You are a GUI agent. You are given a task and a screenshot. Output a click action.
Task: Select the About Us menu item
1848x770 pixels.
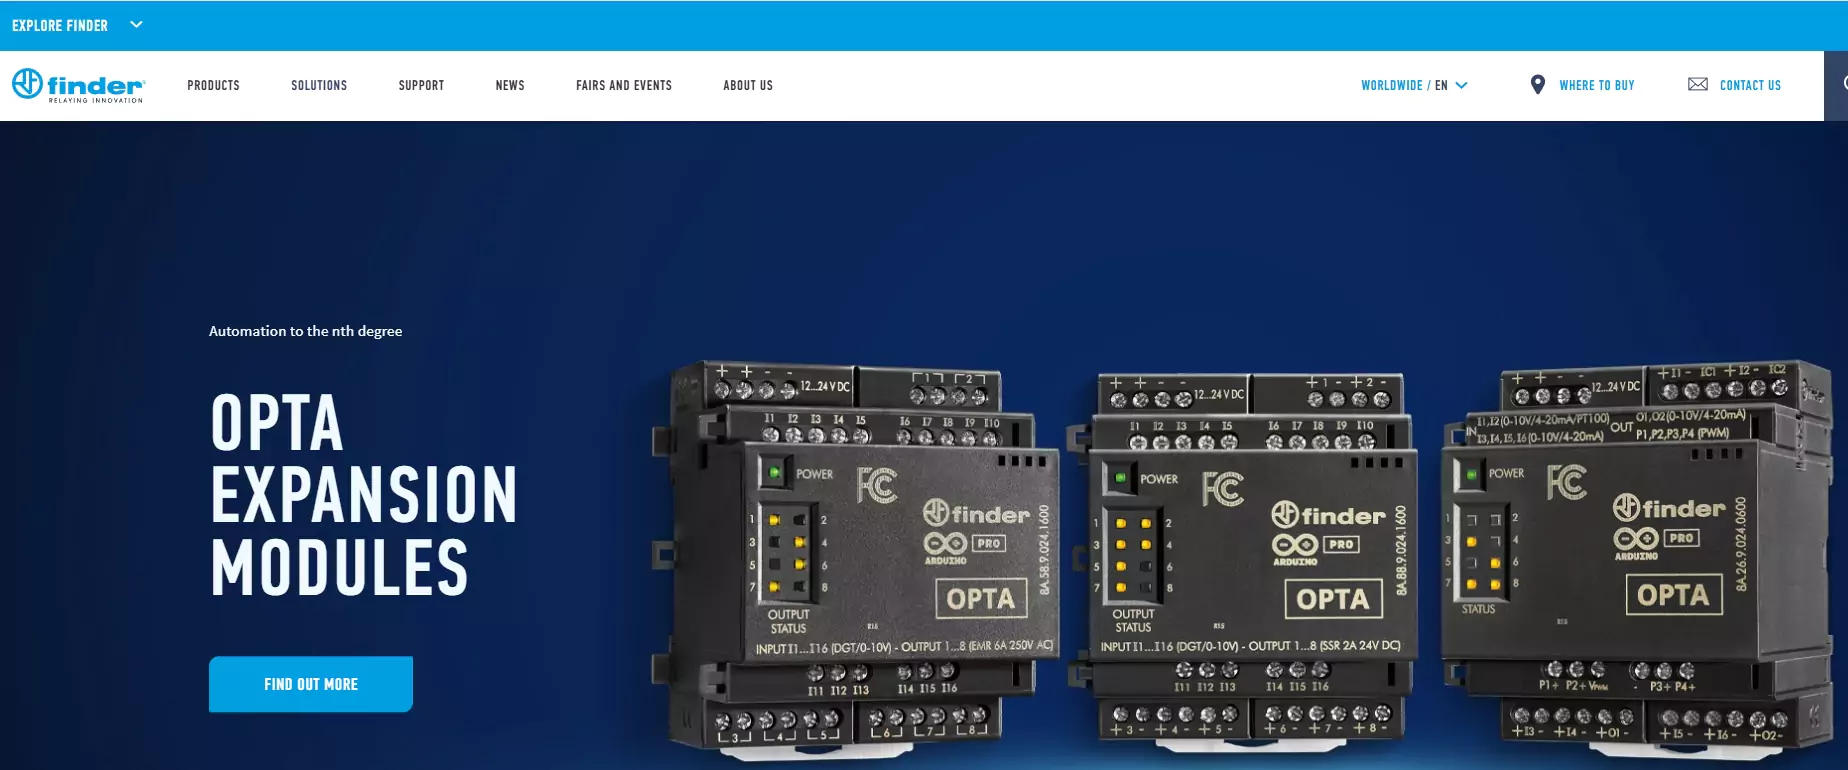click(748, 85)
